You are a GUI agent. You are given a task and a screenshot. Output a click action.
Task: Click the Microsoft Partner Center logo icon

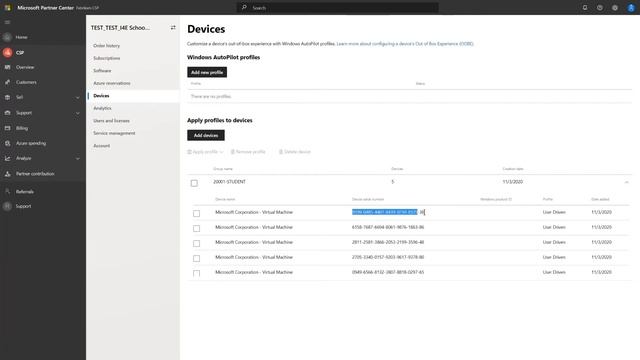click(8, 7)
